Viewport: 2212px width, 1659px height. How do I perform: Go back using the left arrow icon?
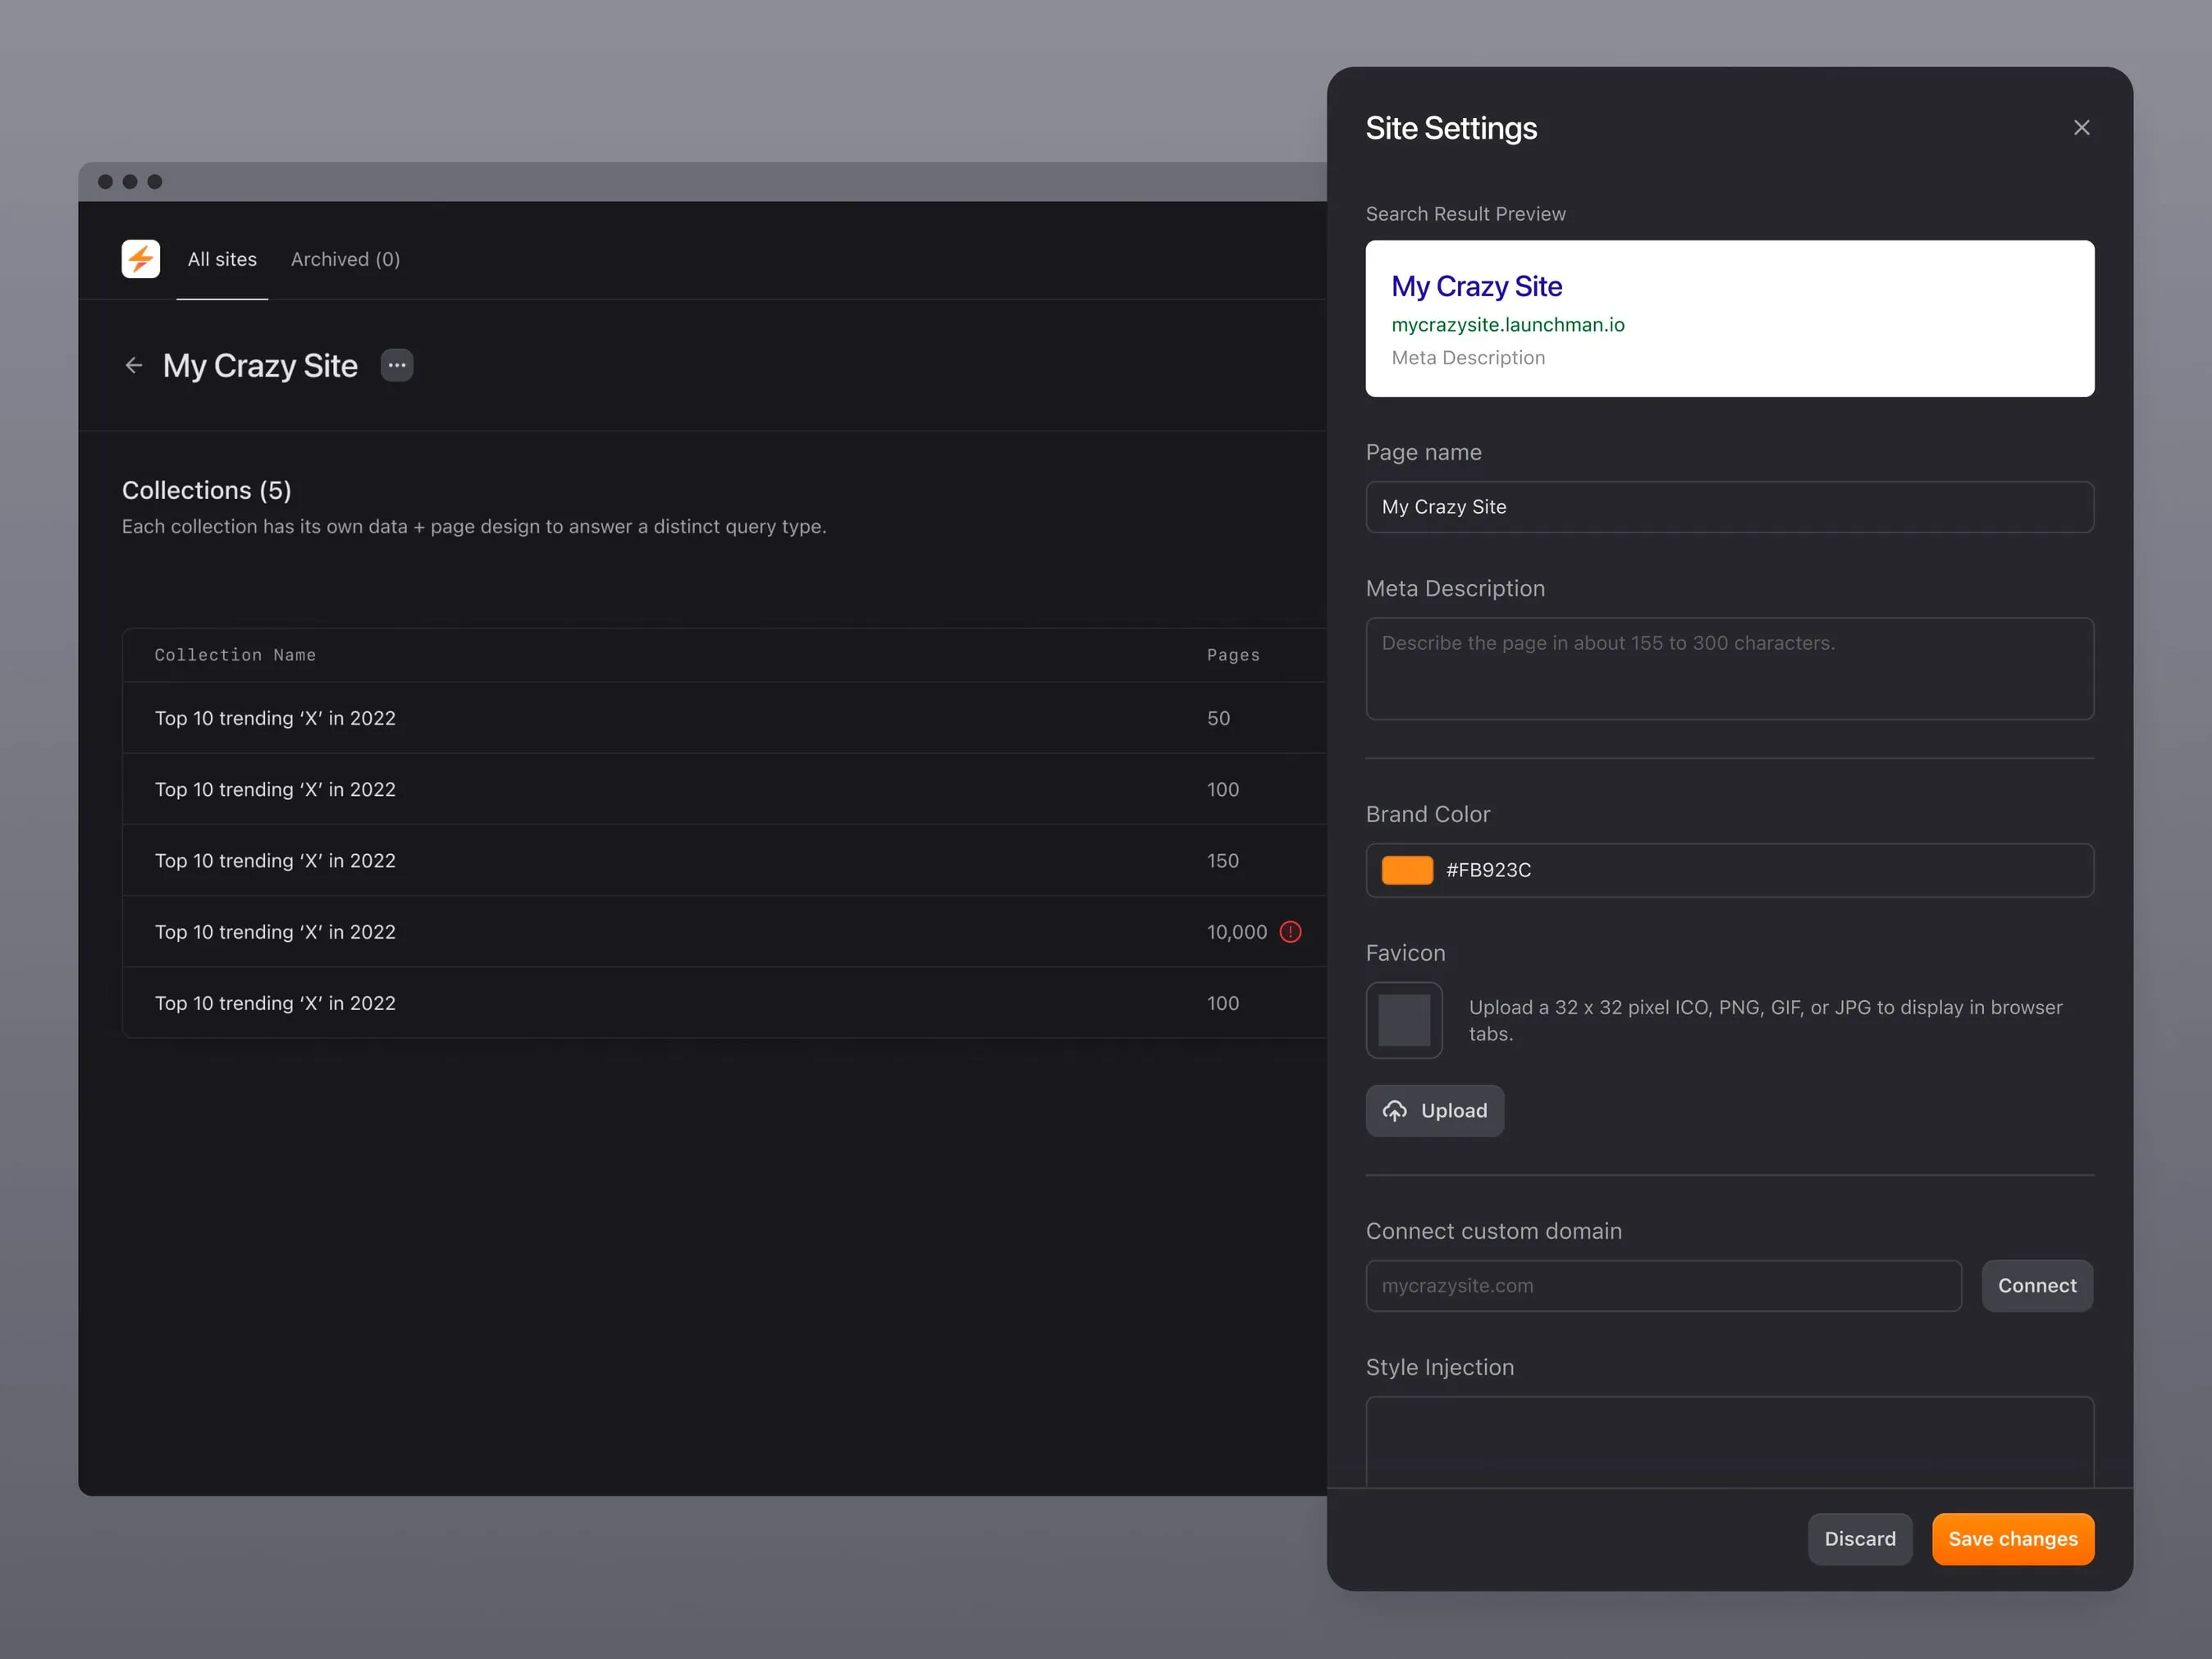coord(134,366)
